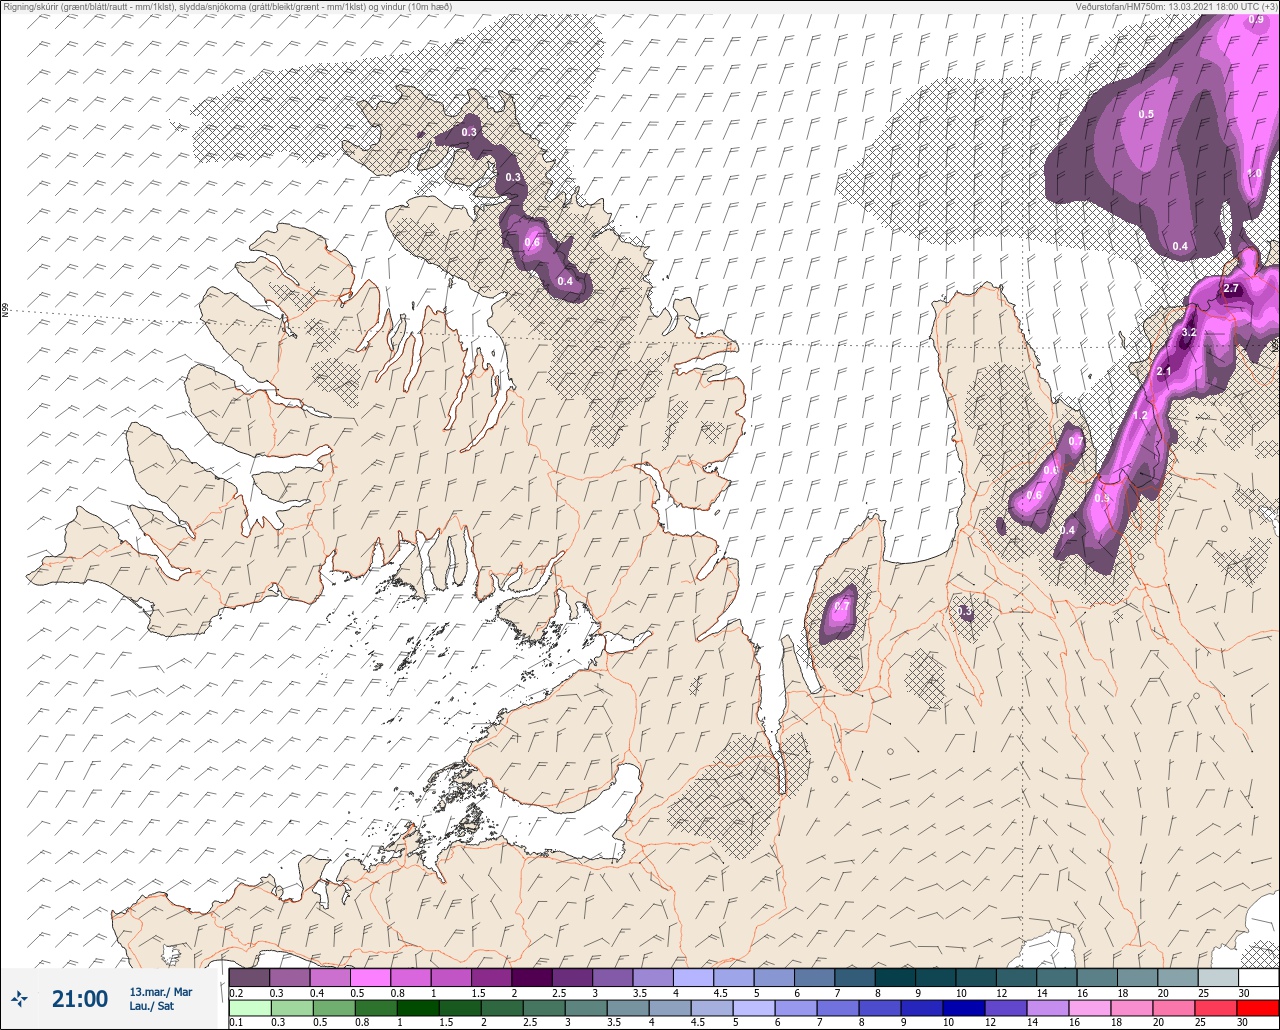This screenshot has height=1030, width=1280.
Task: Click the 2.7 precipitation value on map
Action: tap(1231, 289)
